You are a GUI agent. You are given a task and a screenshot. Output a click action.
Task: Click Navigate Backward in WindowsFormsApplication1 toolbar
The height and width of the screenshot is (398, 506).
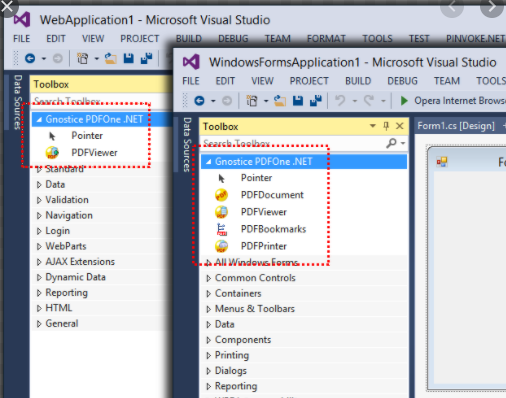(199, 101)
